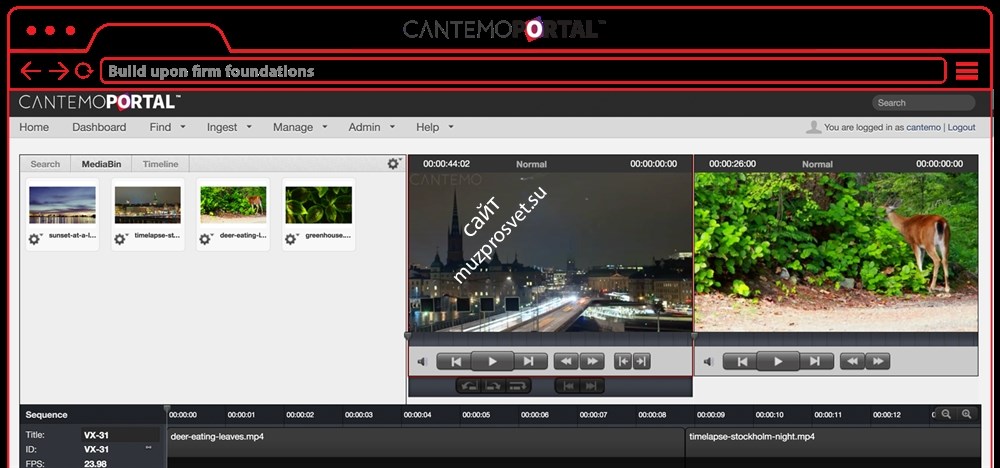Open the cantemo user profile link
This screenshot has height=468, width=1000.
coord(923,128)
